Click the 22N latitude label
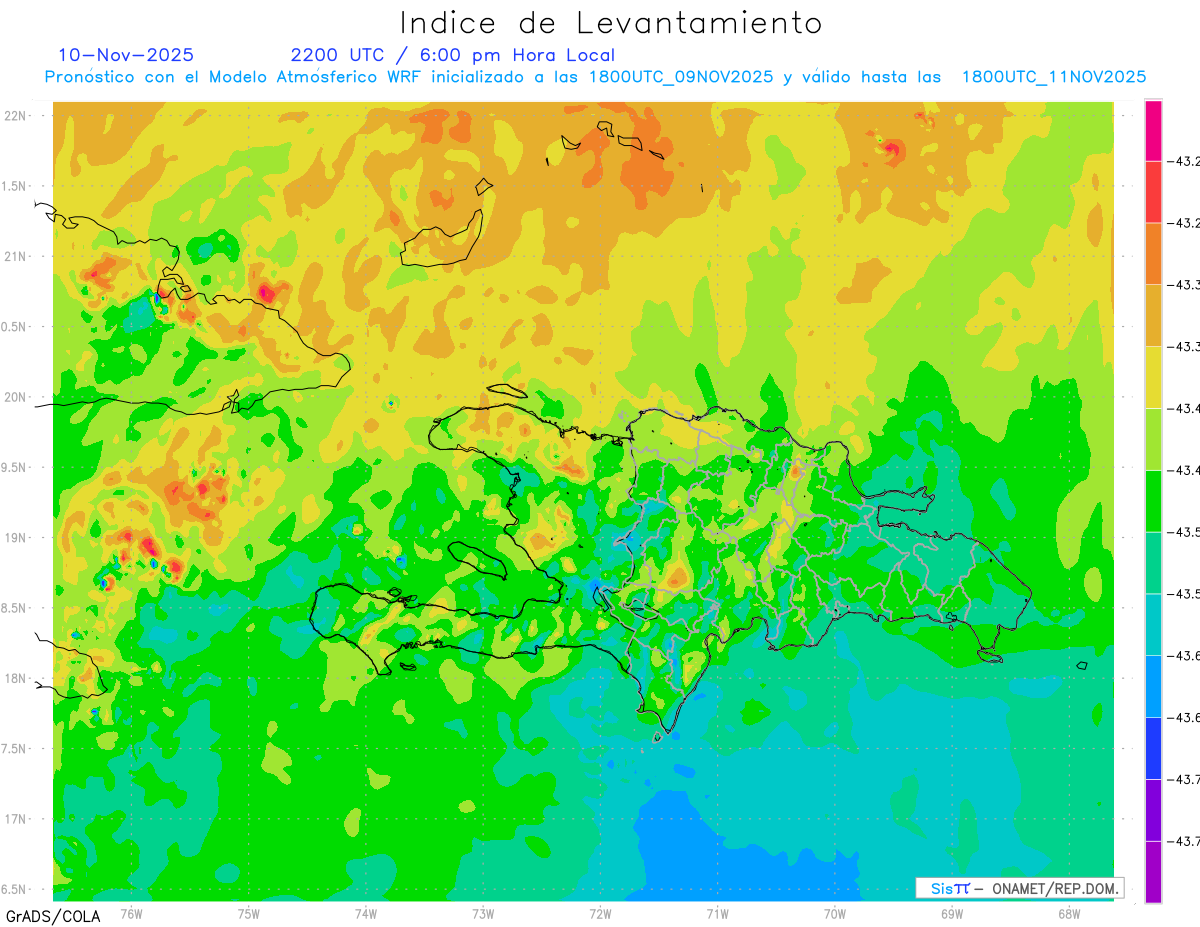The width and height of the screenshot is (1200, 927). 15,115
